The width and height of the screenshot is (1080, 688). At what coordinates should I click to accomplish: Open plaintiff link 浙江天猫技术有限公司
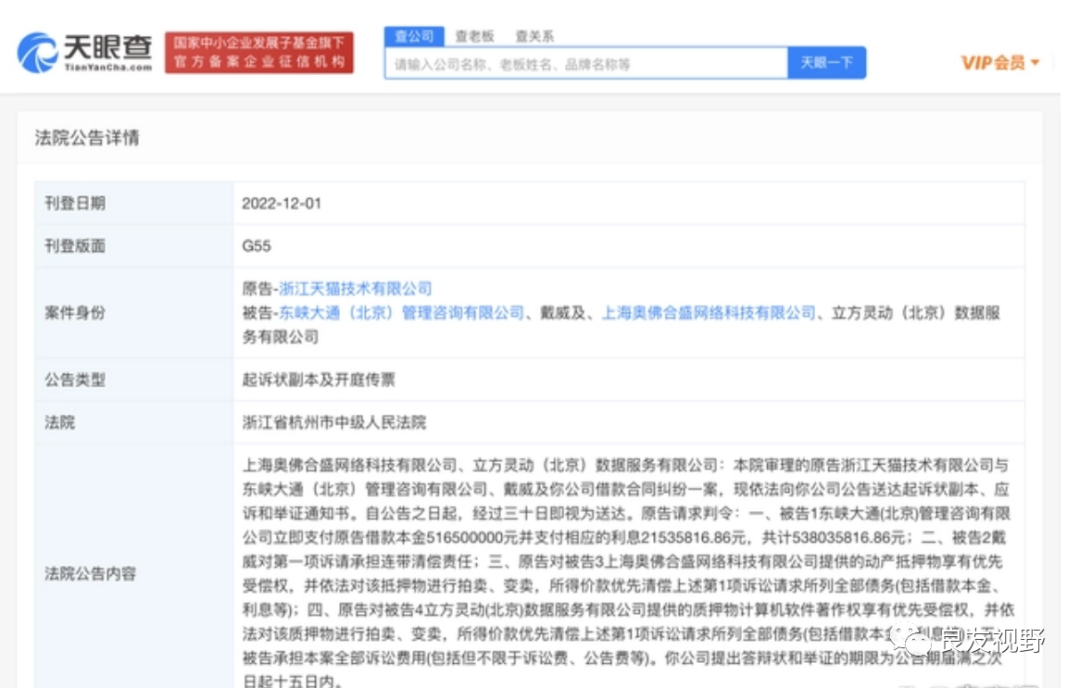(x=355, y=289)
